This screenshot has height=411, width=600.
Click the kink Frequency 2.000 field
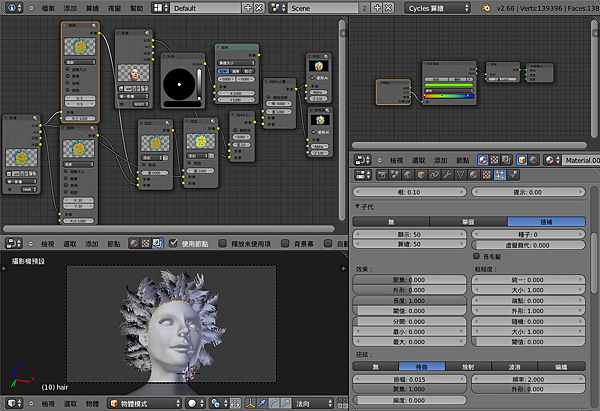coord(528,379)
